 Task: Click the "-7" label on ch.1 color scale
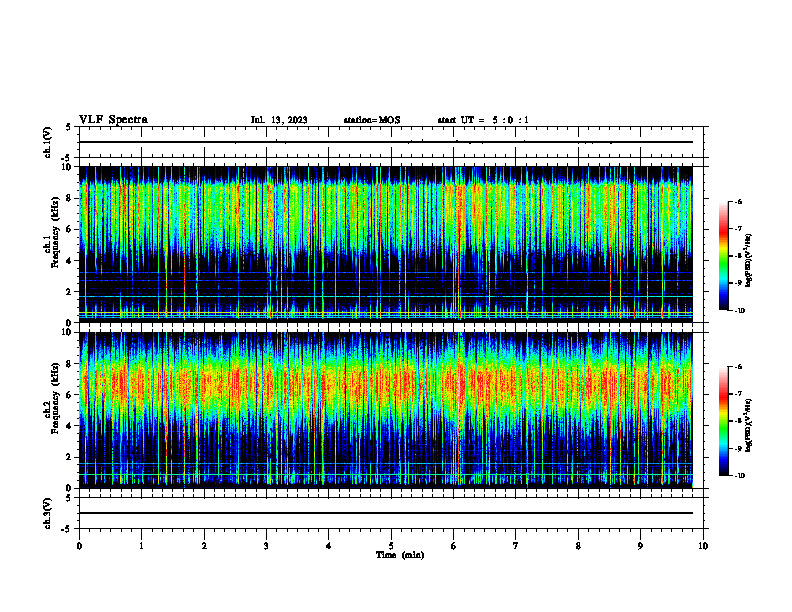coord(738,229)
